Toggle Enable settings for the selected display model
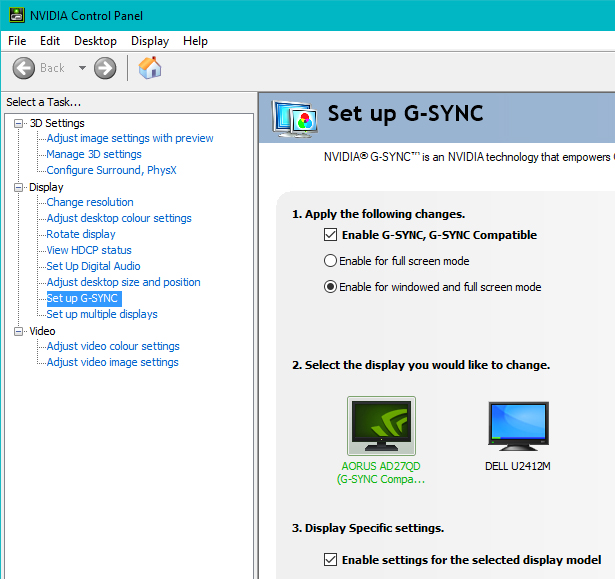The width and height of the screenshot is (615, 579). (330, 559)
